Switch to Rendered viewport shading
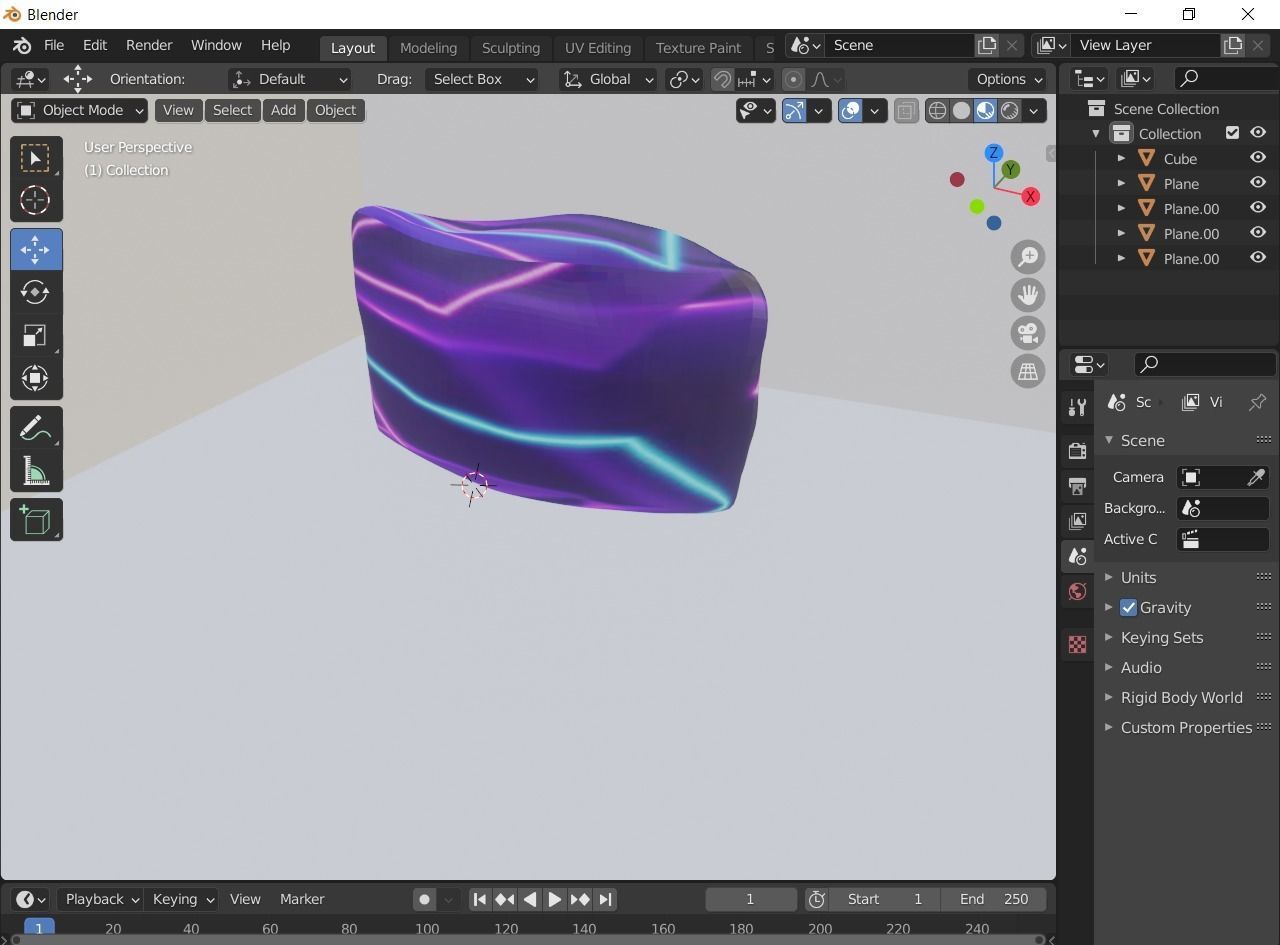The height and width of the screenshot is (945, 1280). (1009, 110)
